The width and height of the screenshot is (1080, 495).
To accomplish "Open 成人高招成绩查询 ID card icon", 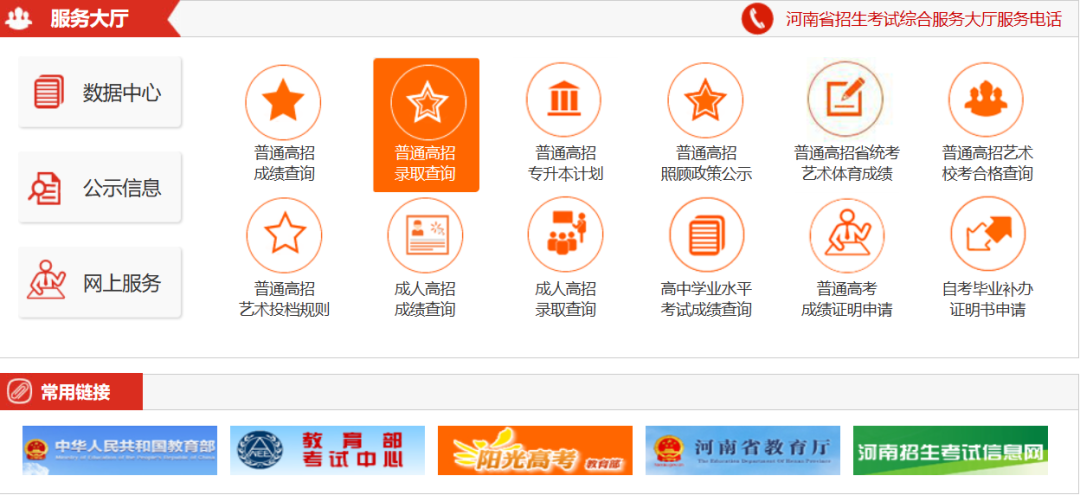I will point(425,235).
